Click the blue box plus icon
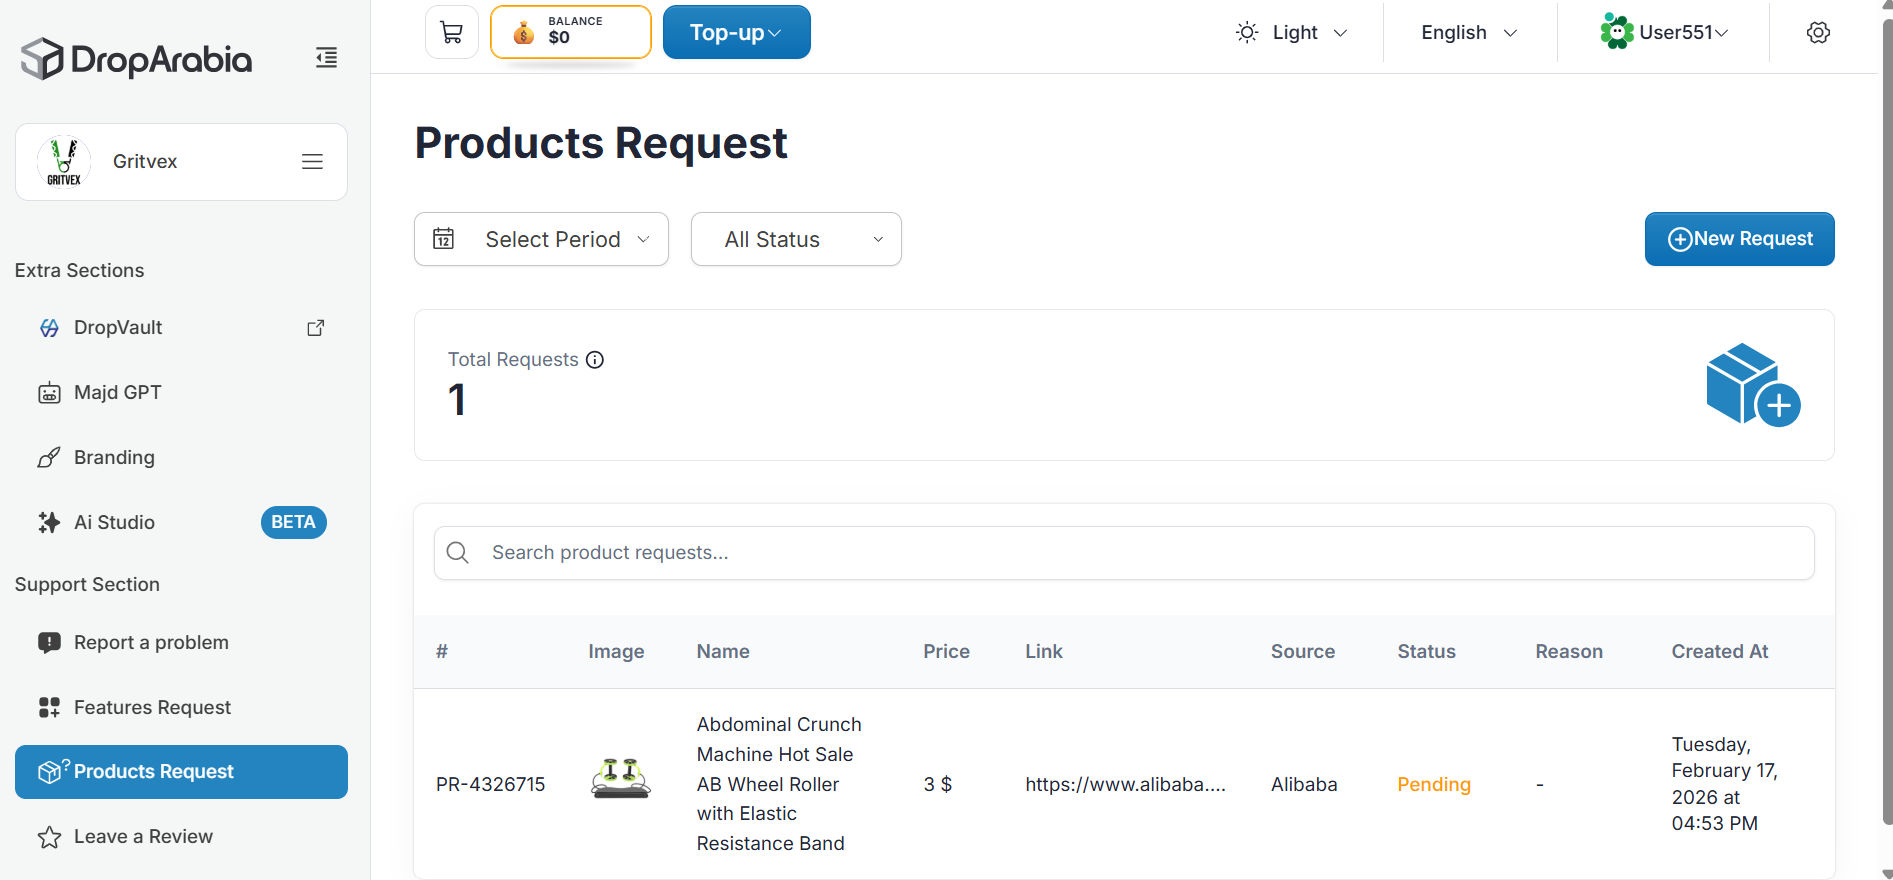The height and width of the screenshot is (880, 1893). pyautogui.click(x=1753, y=385)
